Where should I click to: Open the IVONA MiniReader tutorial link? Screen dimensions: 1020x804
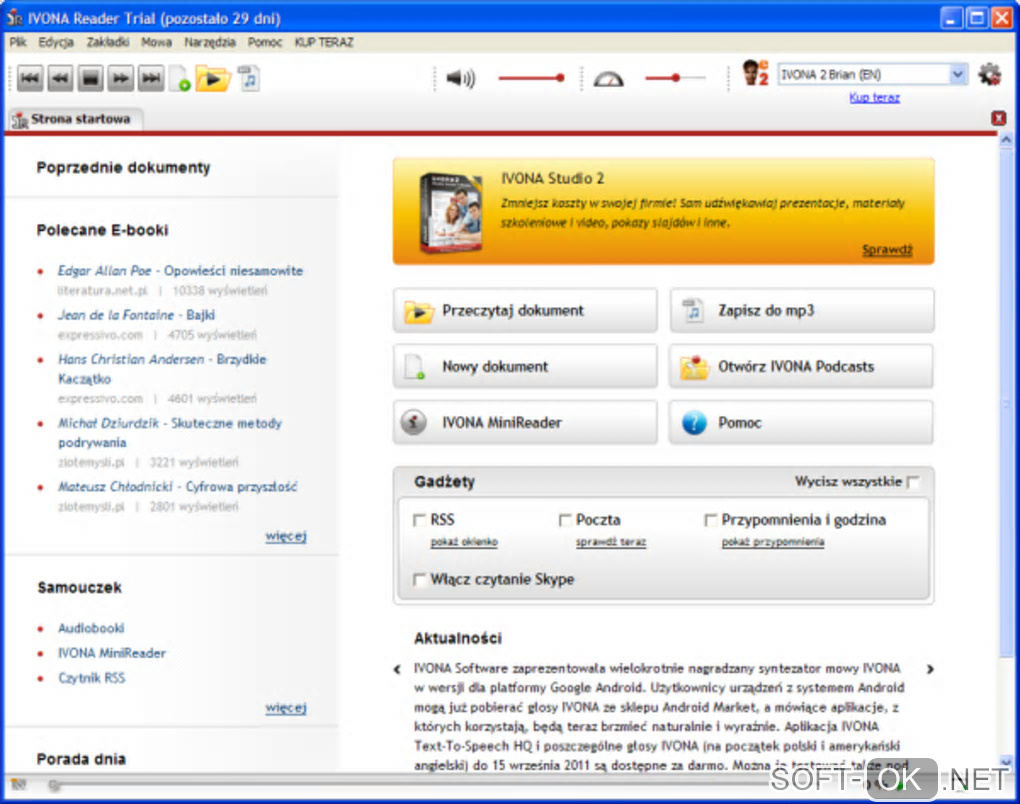(x=112, y=653)
